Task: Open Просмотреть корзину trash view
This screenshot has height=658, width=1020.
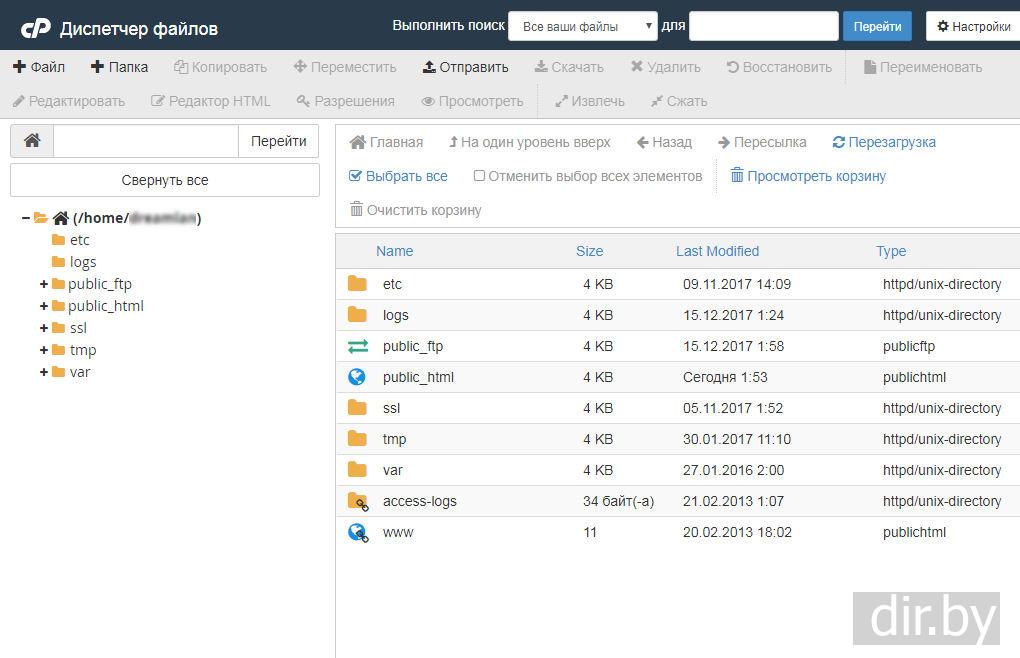Action: (x=808, y=176)
